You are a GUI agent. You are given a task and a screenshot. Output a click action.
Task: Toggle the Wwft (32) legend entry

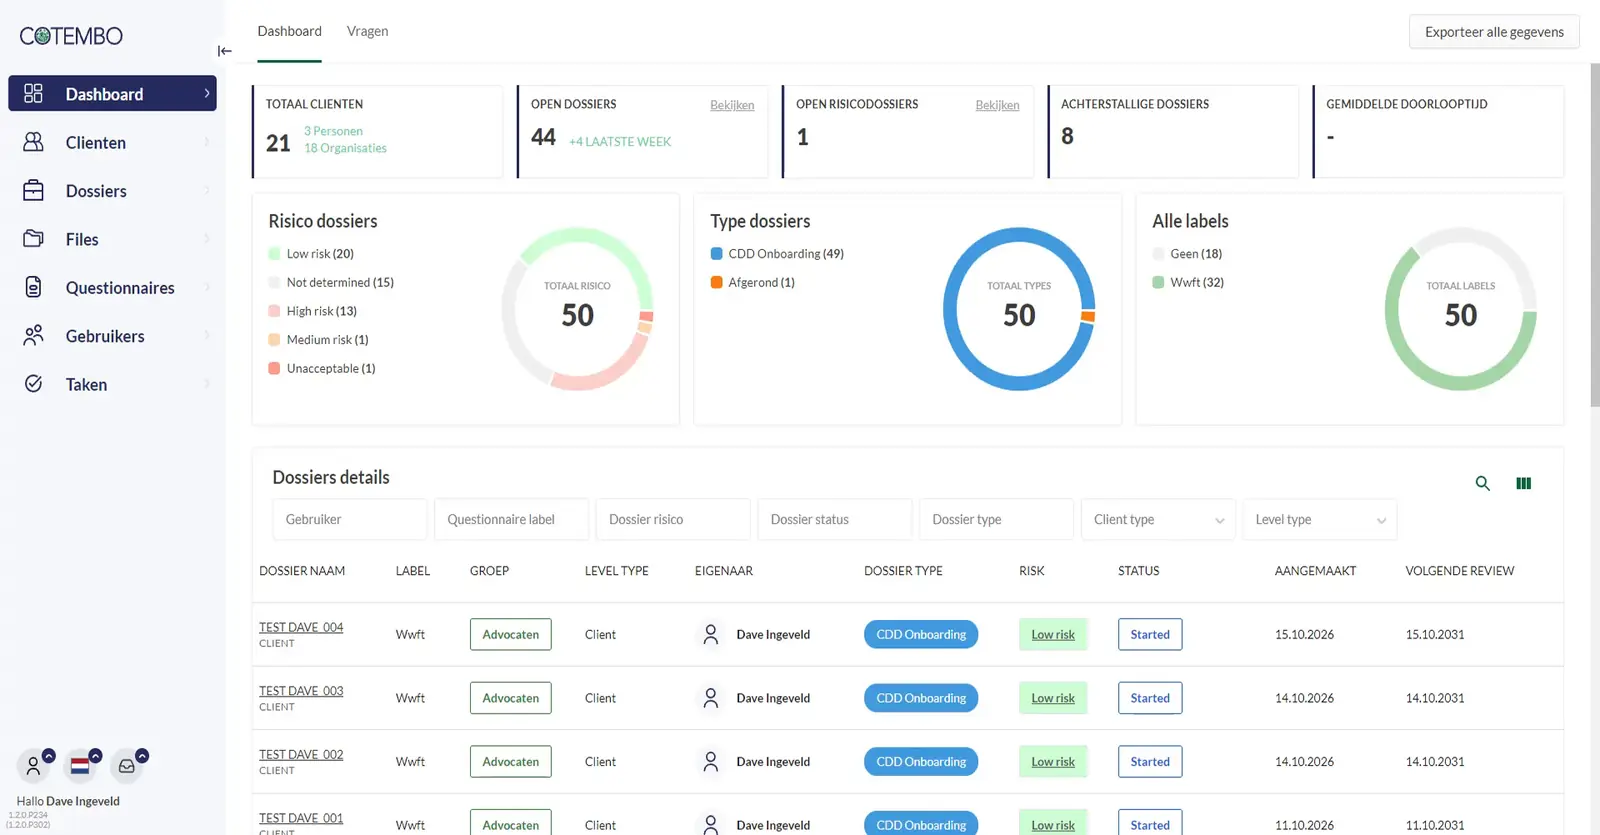[x=1188, y=283]
